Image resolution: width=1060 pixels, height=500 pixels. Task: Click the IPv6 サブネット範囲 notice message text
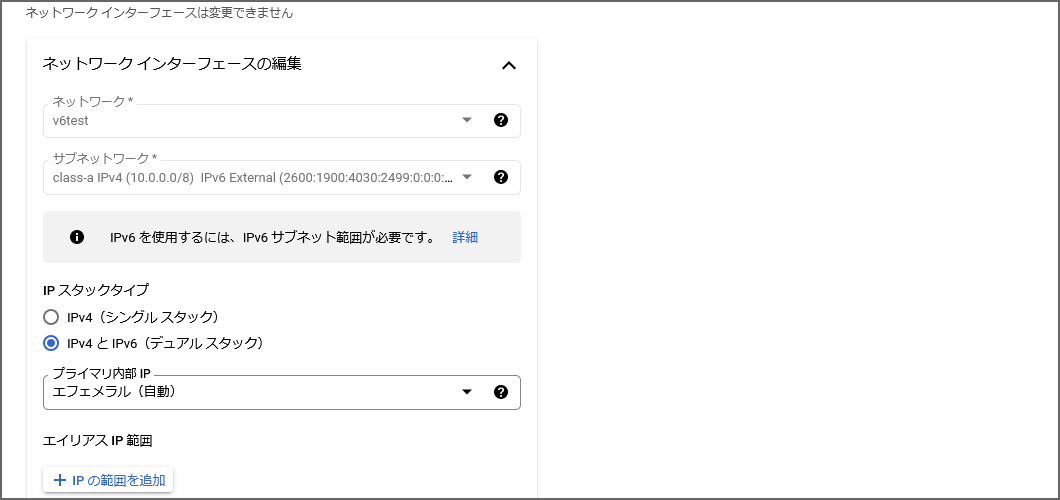coord(272,237)
